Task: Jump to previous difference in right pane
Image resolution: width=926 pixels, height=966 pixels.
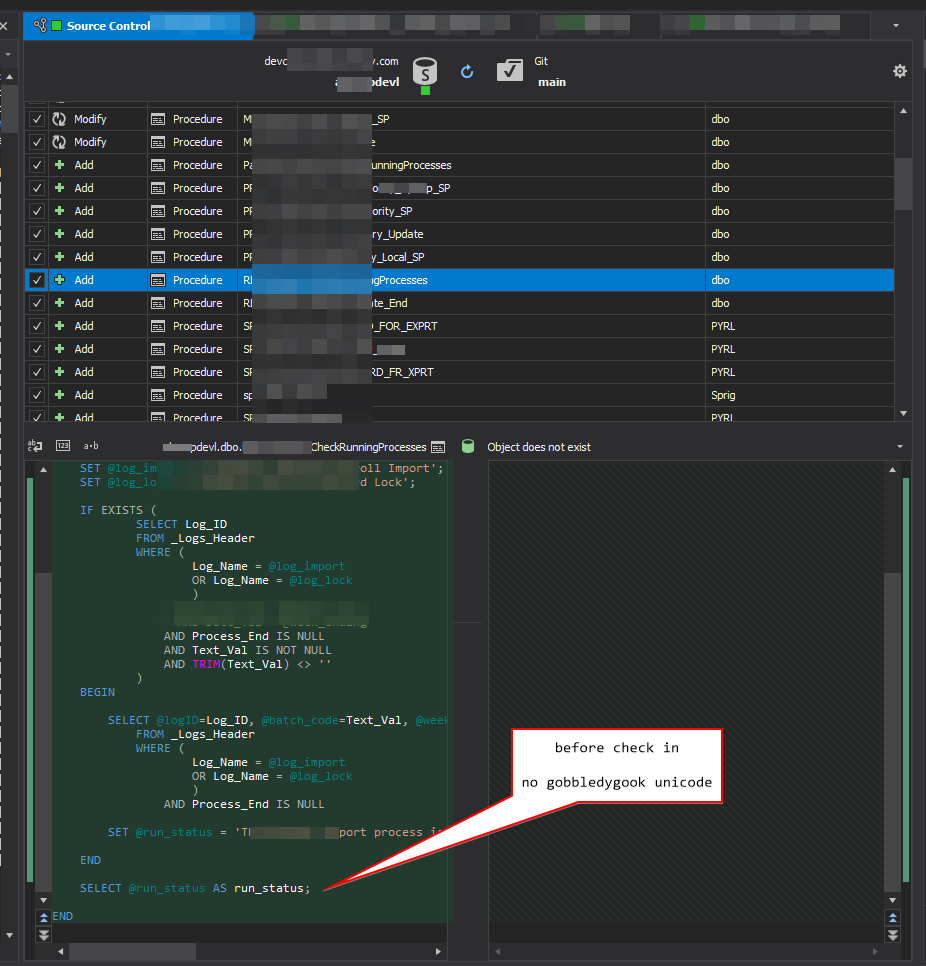Action: pos(893,917)
